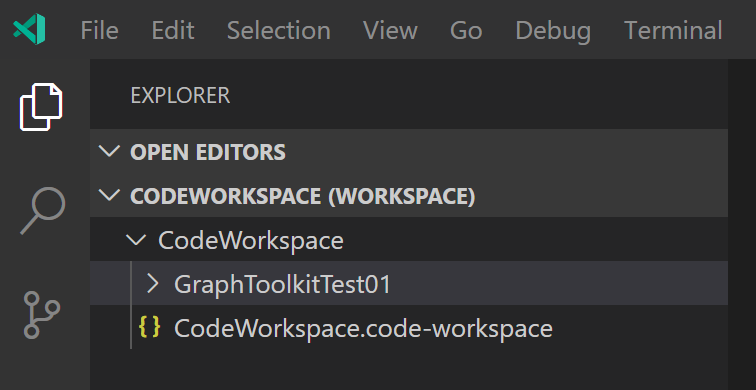
Task: Open the File menu
Action: pos(99,30)
